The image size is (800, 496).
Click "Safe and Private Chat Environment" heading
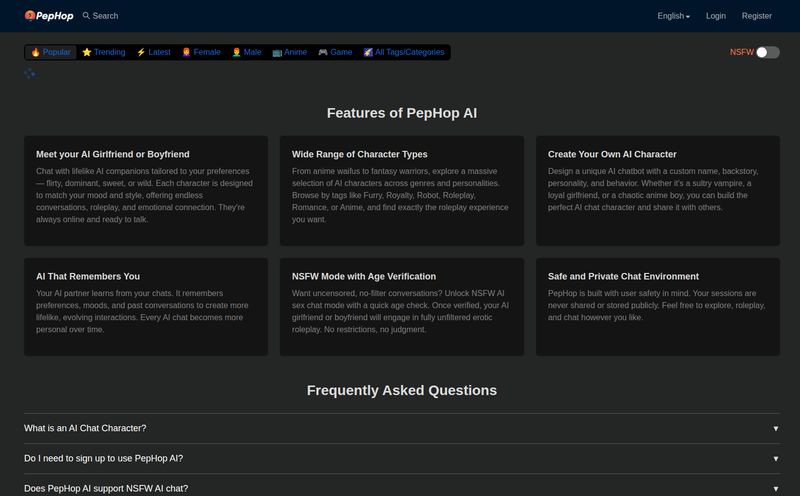(x=623, y=276)
